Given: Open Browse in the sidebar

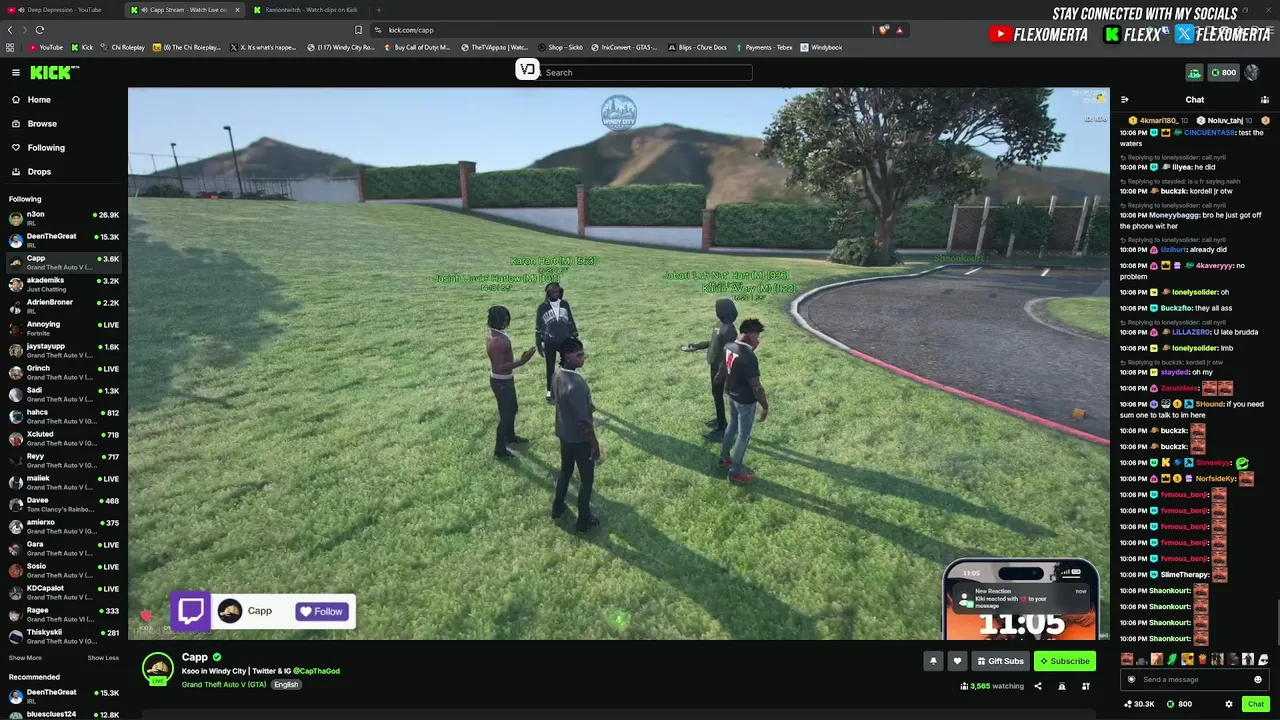Looking at the screenshot, I should [x=64, y=124].
